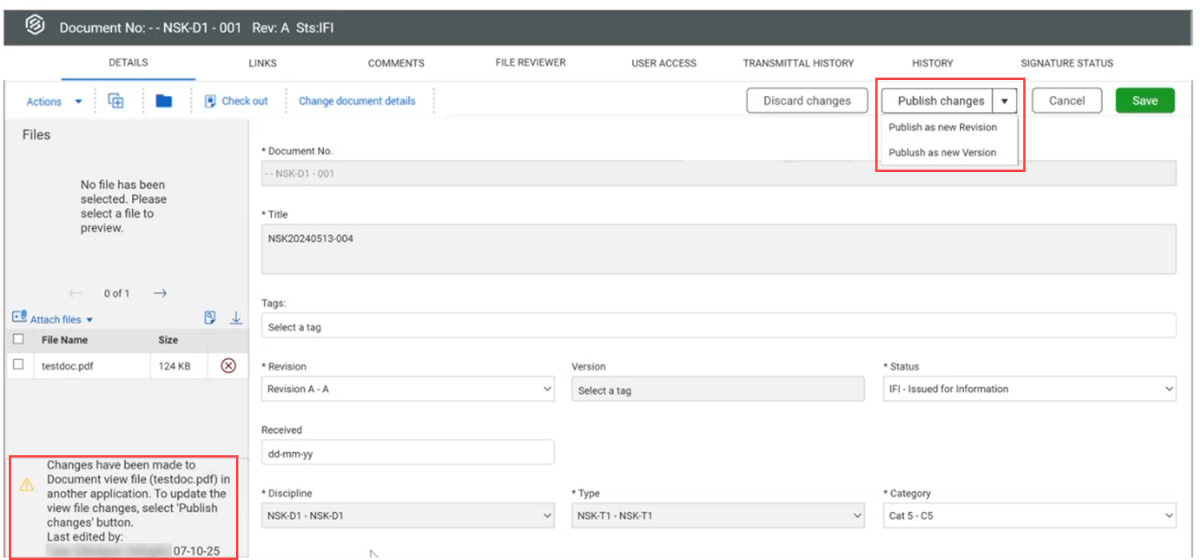Go to previous file preview arrow
Screen dimensions: 1200x560
pyautogui.click(x=75, y=293)
